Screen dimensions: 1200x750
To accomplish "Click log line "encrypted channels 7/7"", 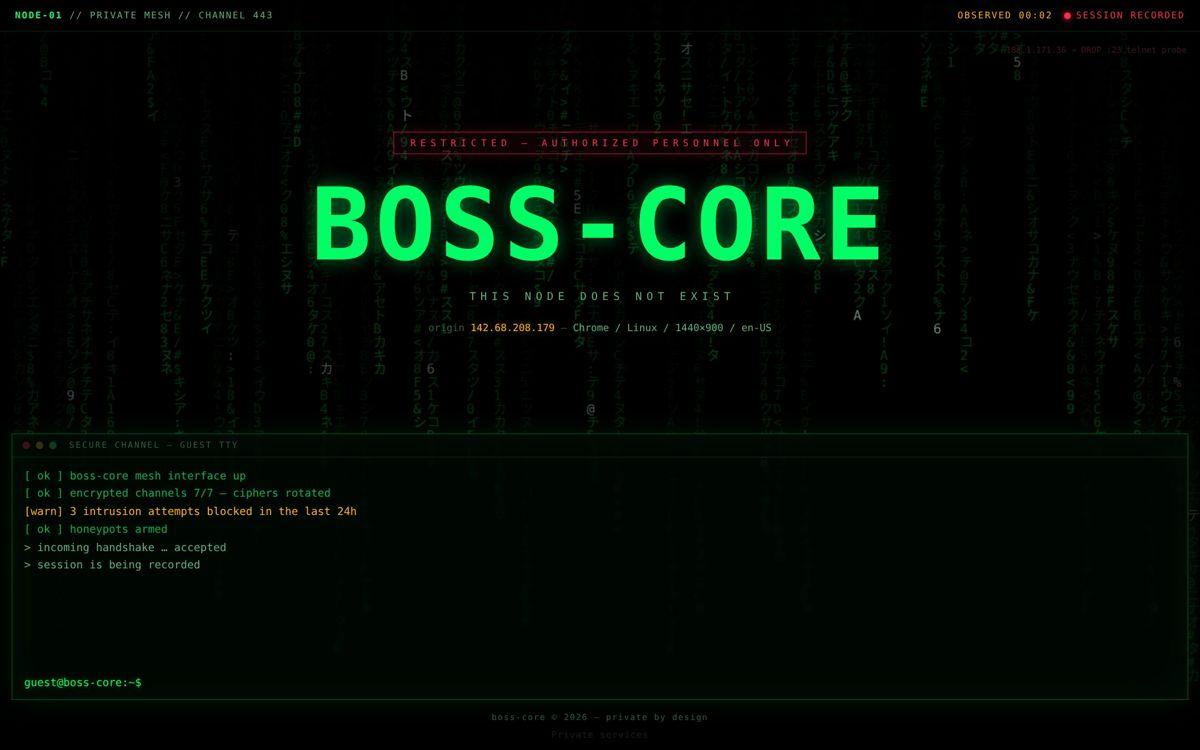I will pos(177,493).
